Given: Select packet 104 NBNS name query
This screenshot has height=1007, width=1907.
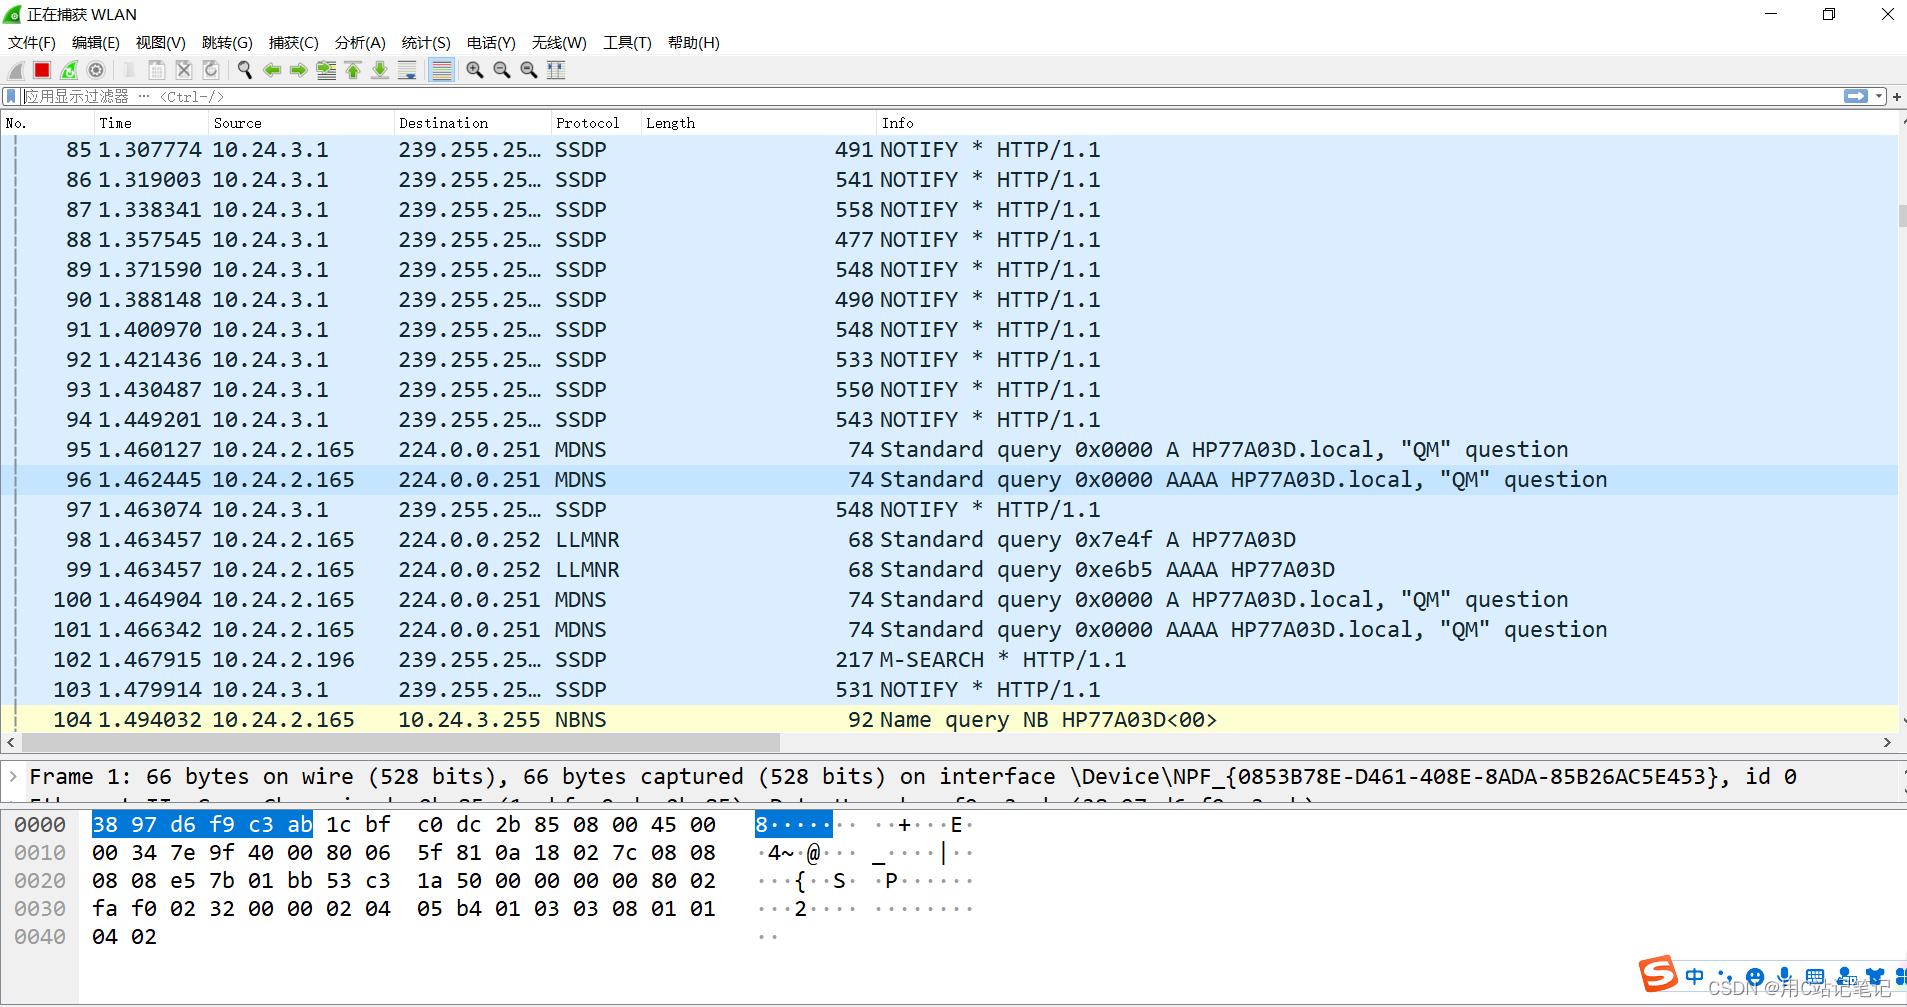Looking at the screenshot, I should 949,720.
